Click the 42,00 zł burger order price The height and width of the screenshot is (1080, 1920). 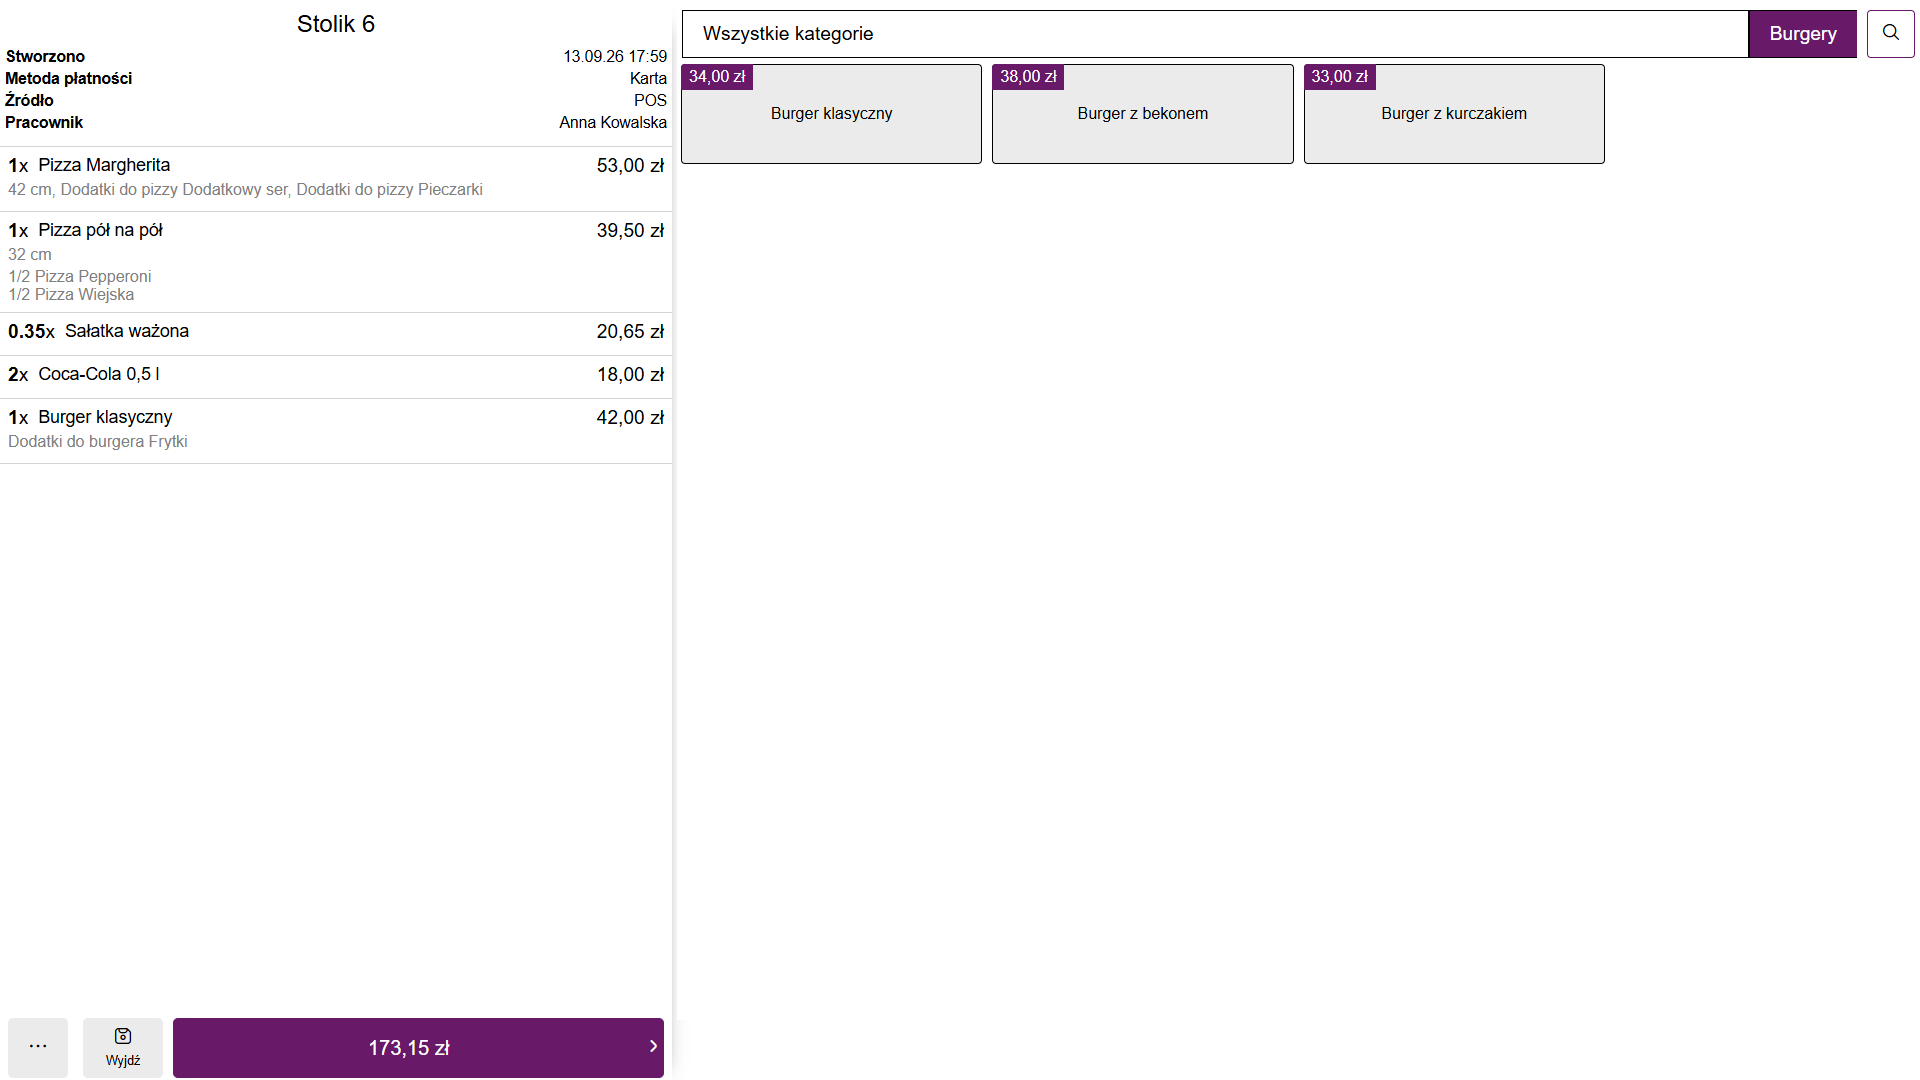pos(630,418)
